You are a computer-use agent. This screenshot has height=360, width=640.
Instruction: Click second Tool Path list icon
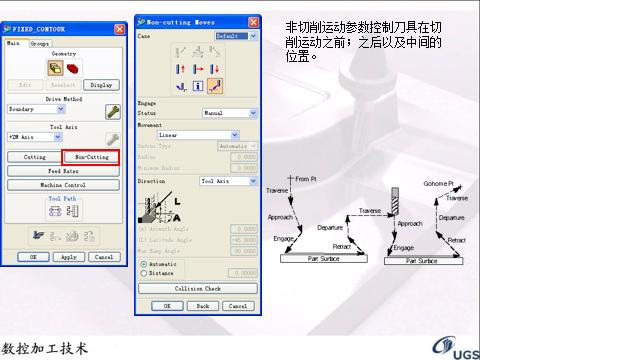point(72,211)
